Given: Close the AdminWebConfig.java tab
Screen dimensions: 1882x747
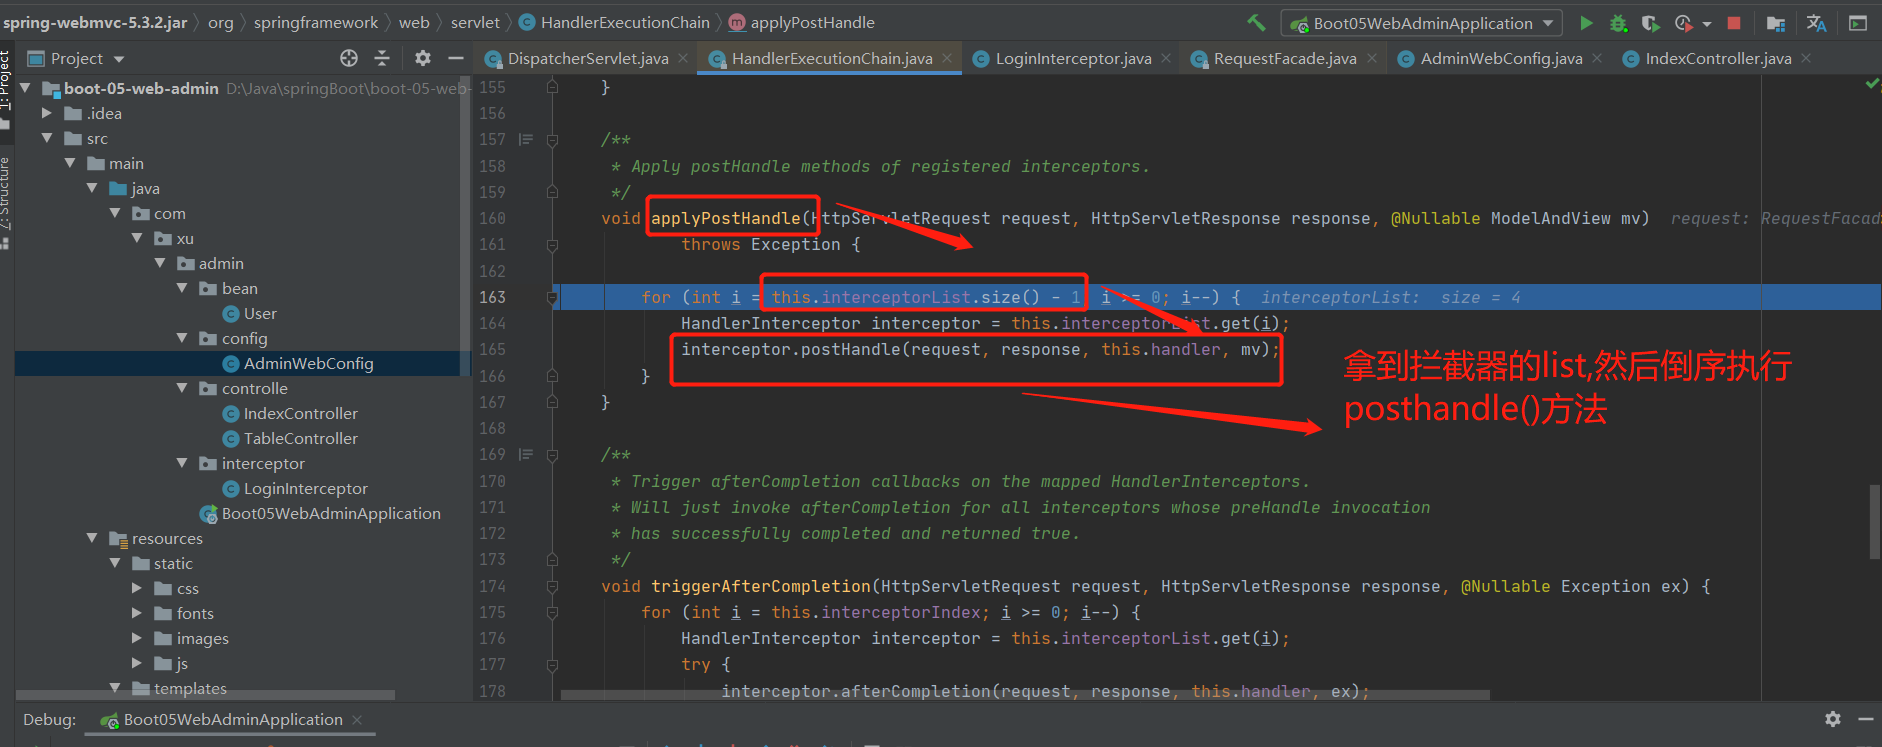Looking at the screenshot, I should pyautogui.click(x=1598, y=59).
